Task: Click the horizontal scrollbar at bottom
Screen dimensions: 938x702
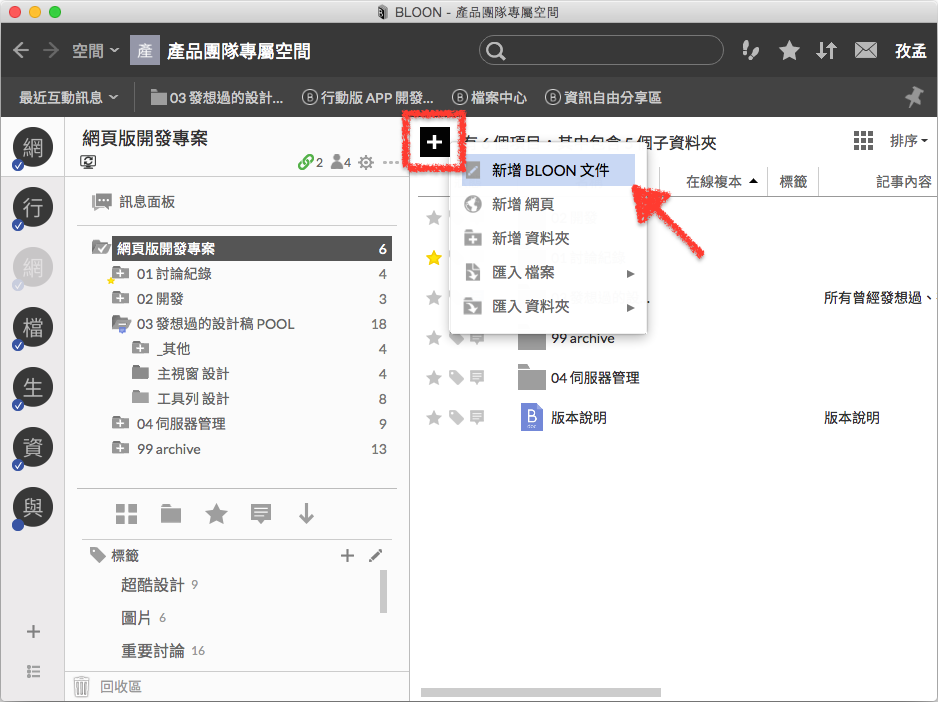Action: 541,692
